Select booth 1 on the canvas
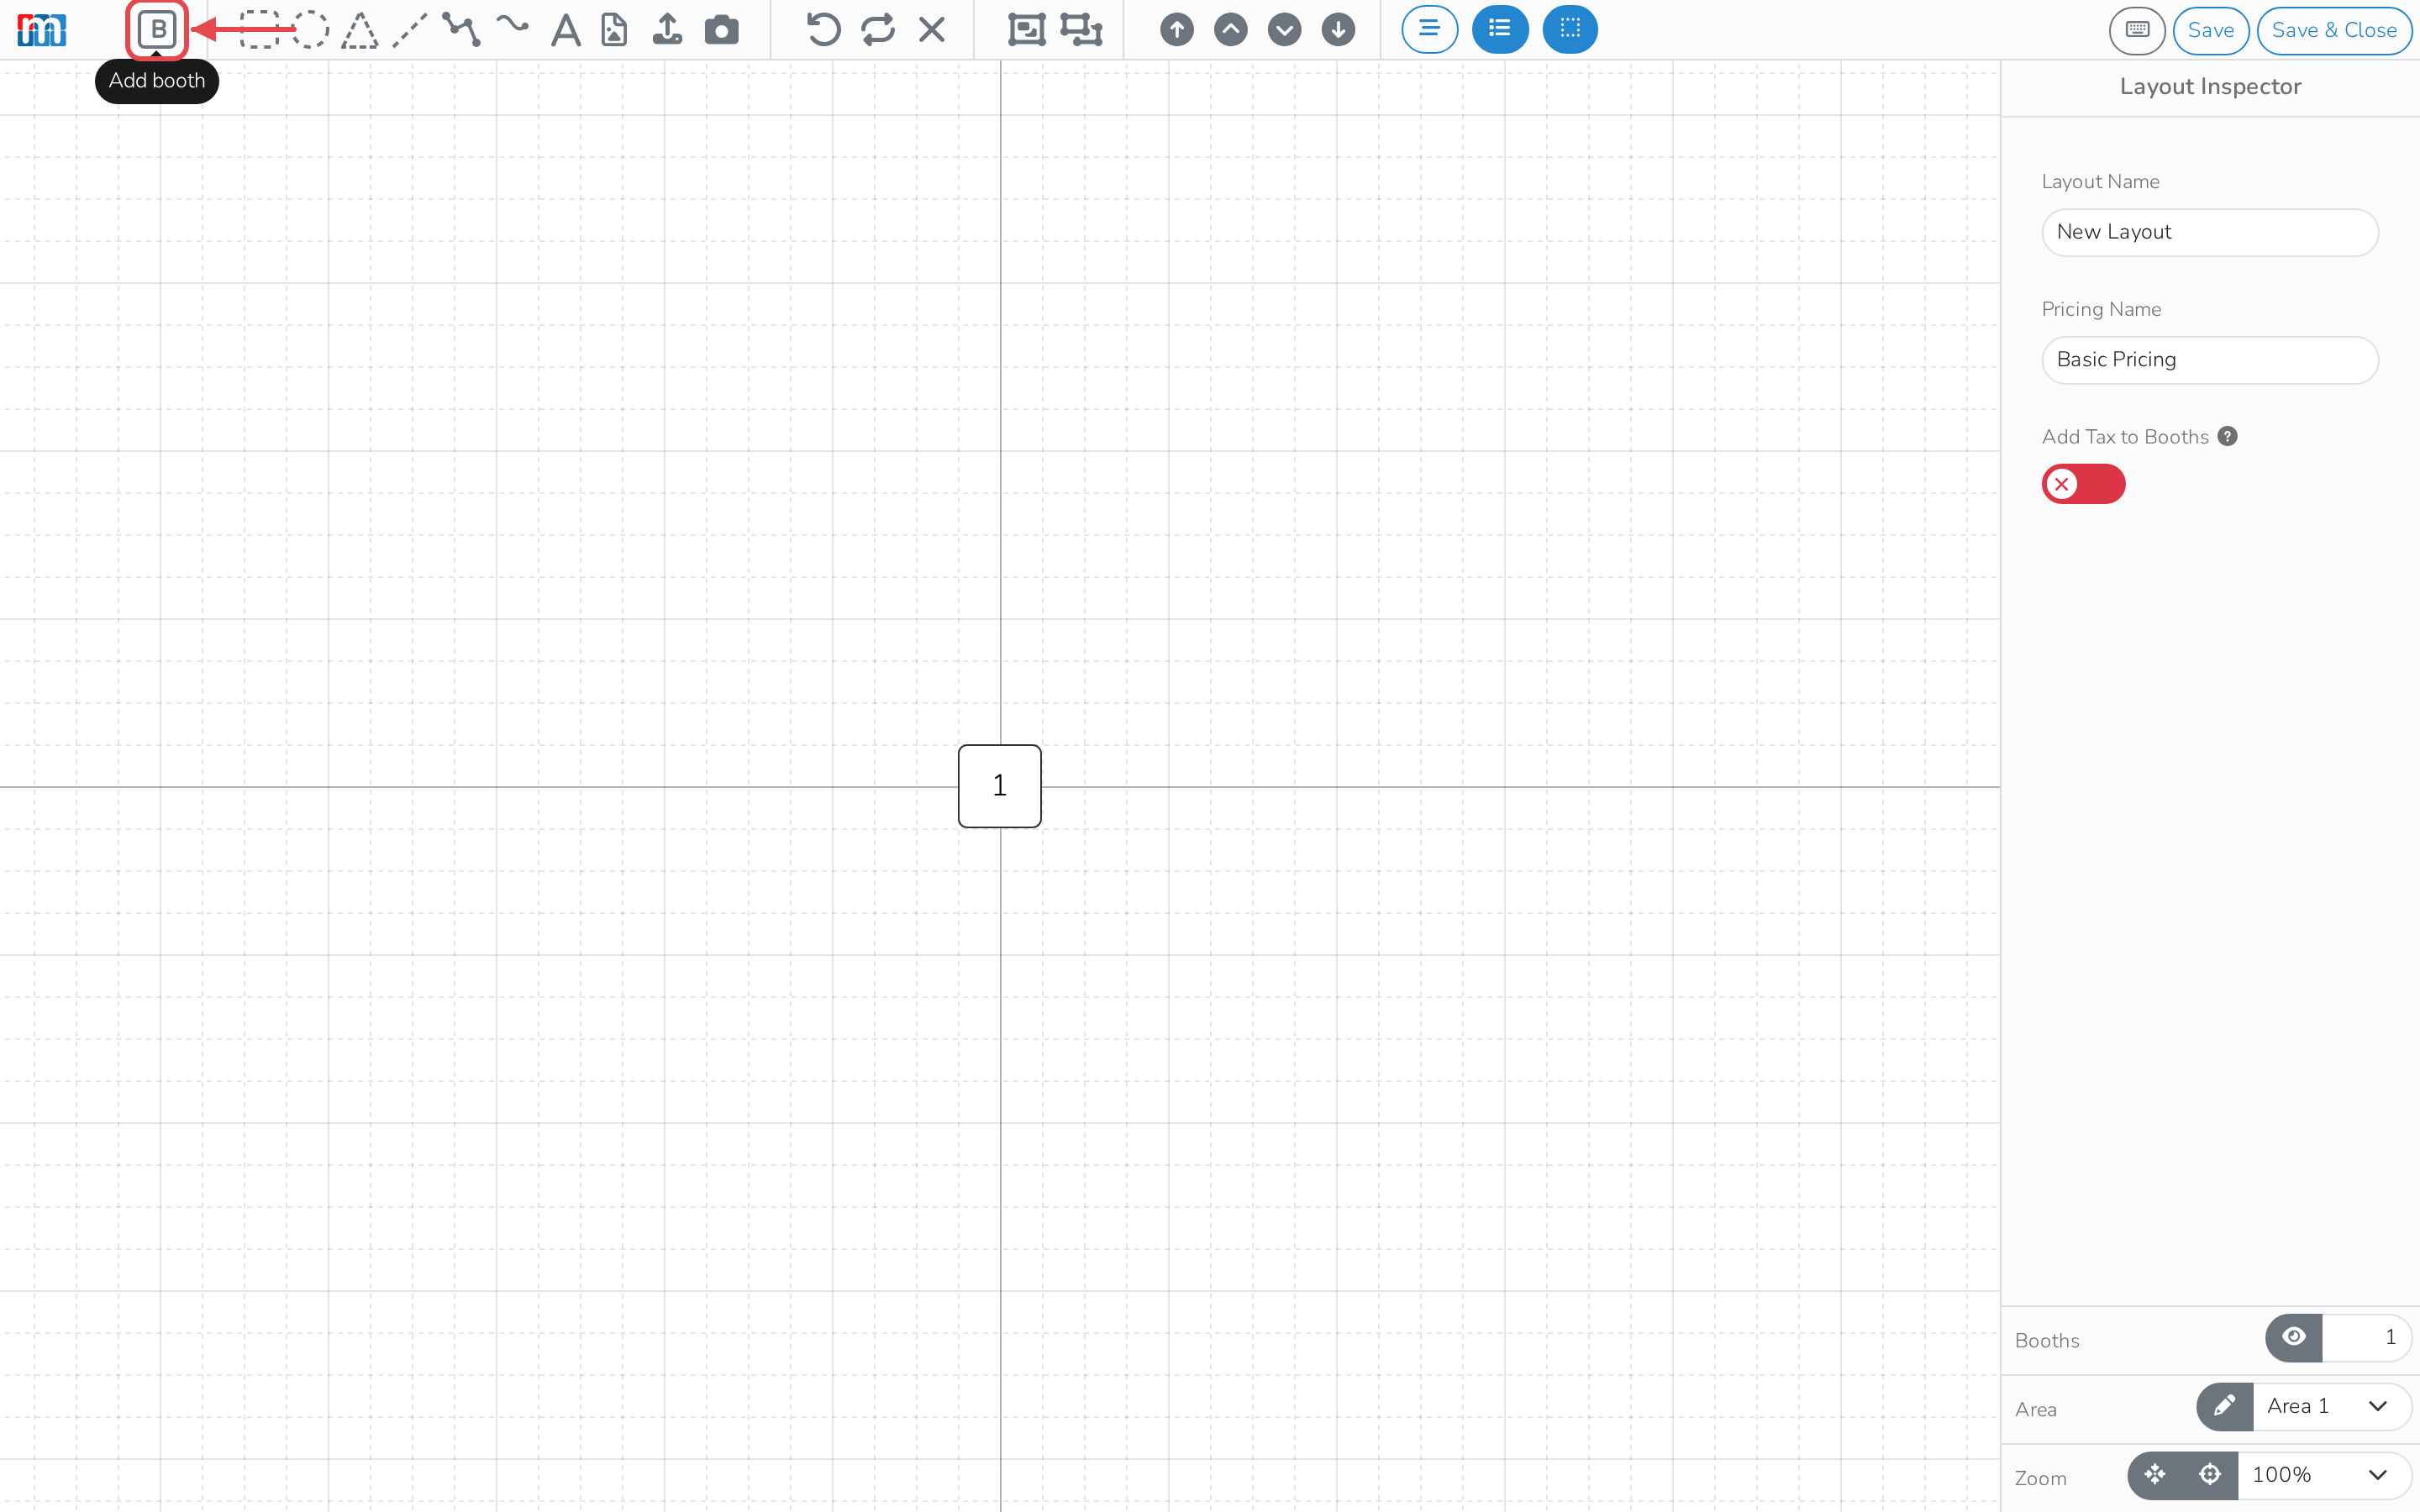This screenshot has height=1512, width=2420. click(x=1000, y=786)
